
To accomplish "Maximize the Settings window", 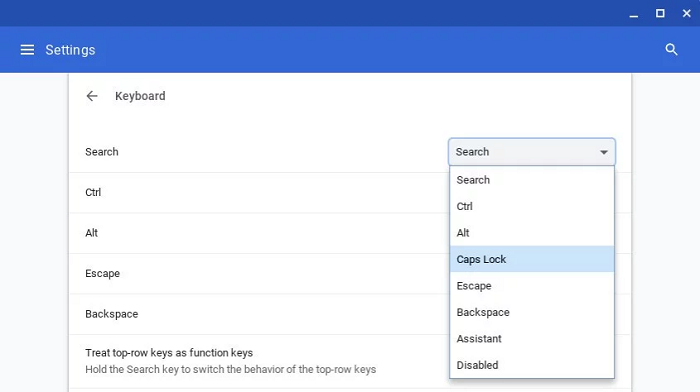I will [660, 13].
